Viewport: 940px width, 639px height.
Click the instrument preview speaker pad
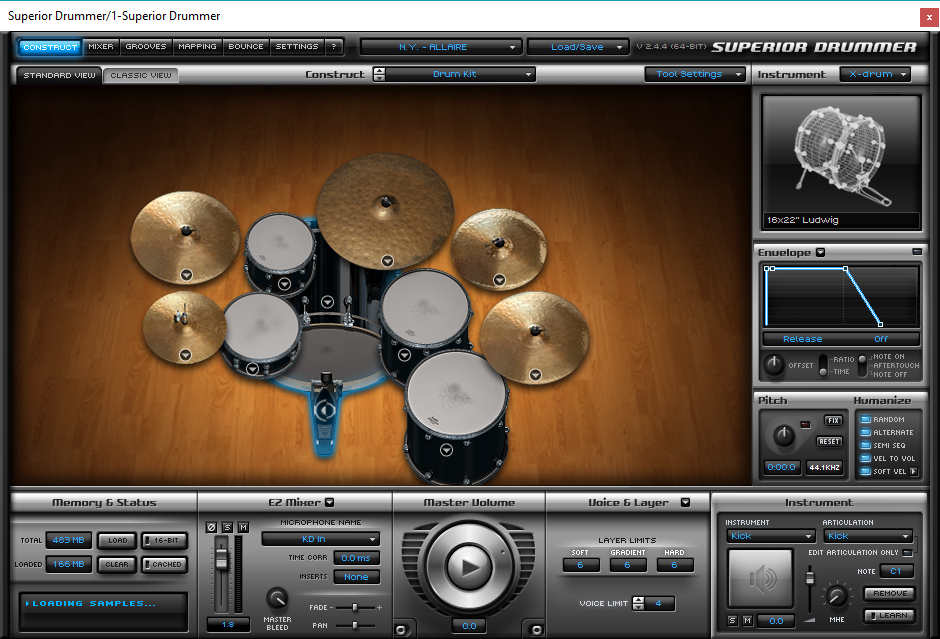coord(760,578)
